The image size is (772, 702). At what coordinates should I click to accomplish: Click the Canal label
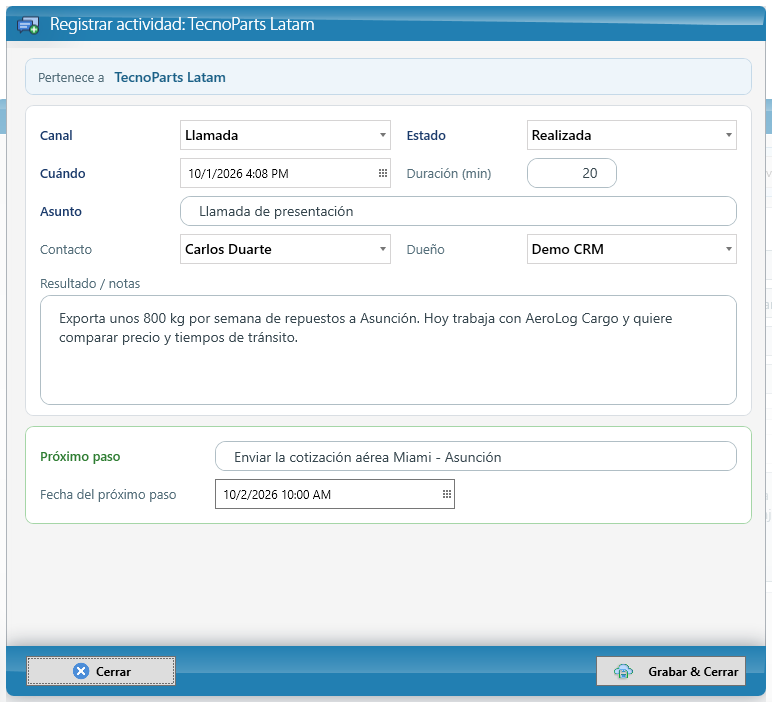click(56, 135)
